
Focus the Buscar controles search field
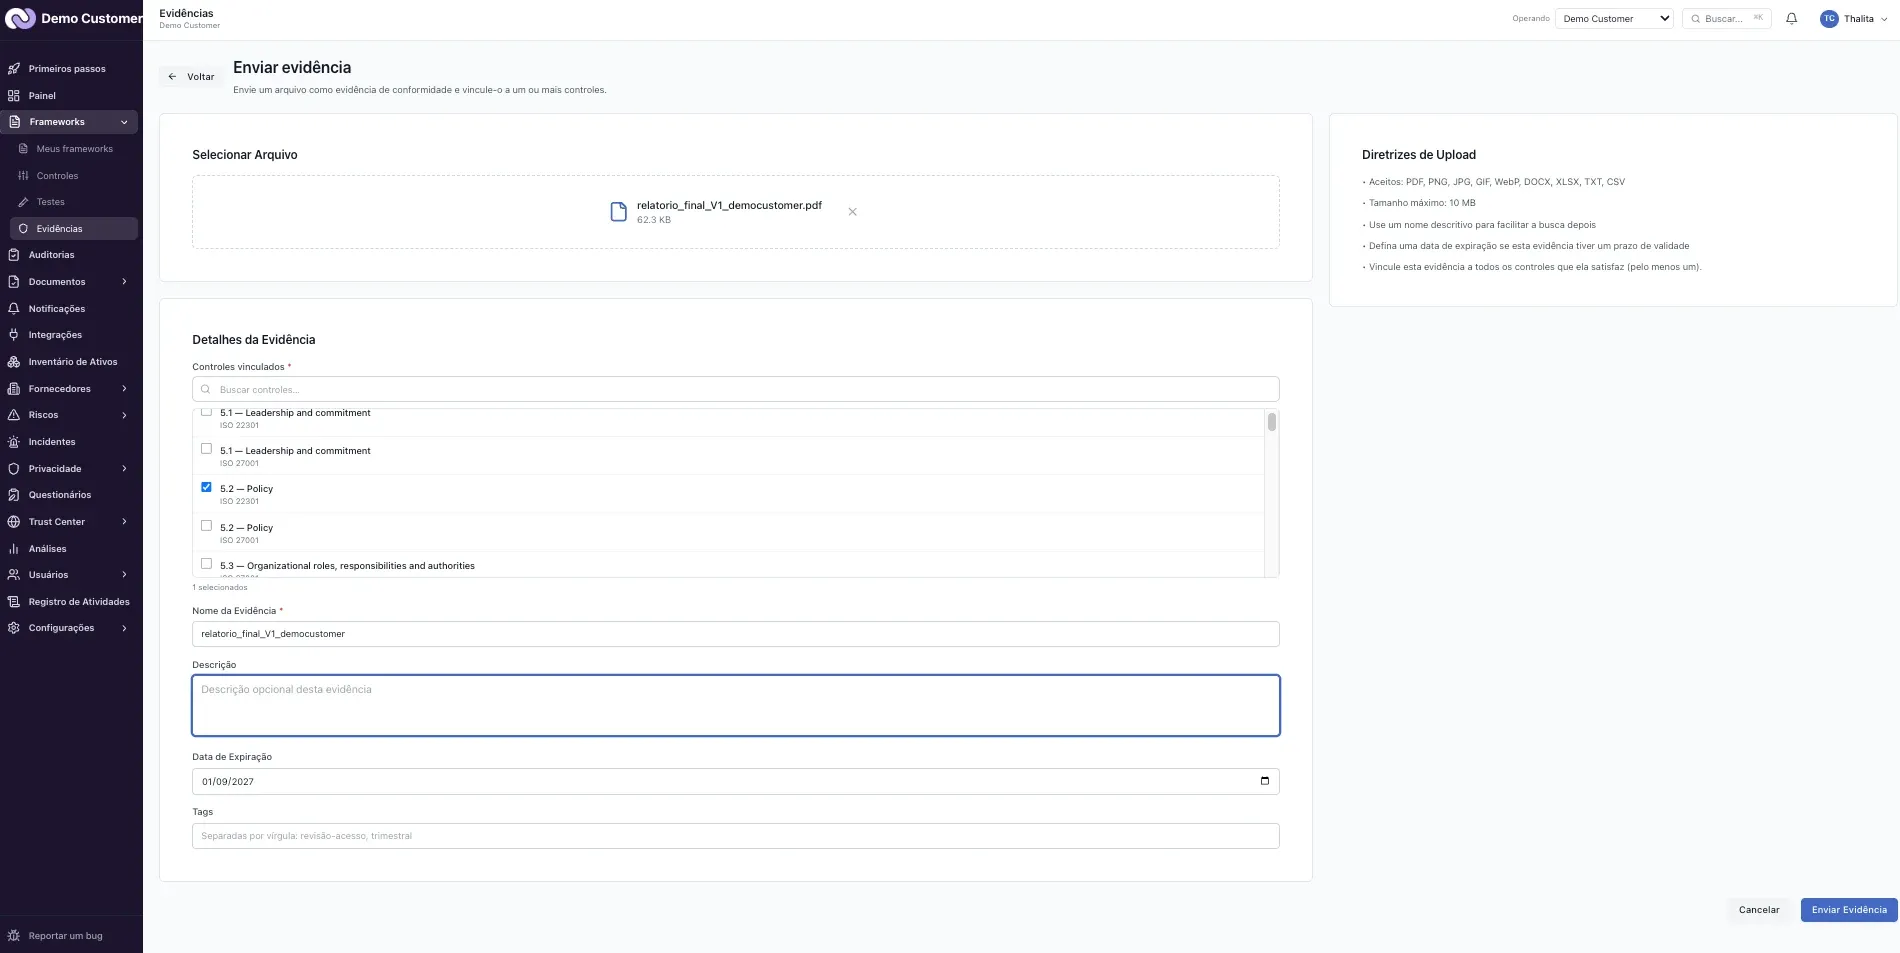(736, 389)
